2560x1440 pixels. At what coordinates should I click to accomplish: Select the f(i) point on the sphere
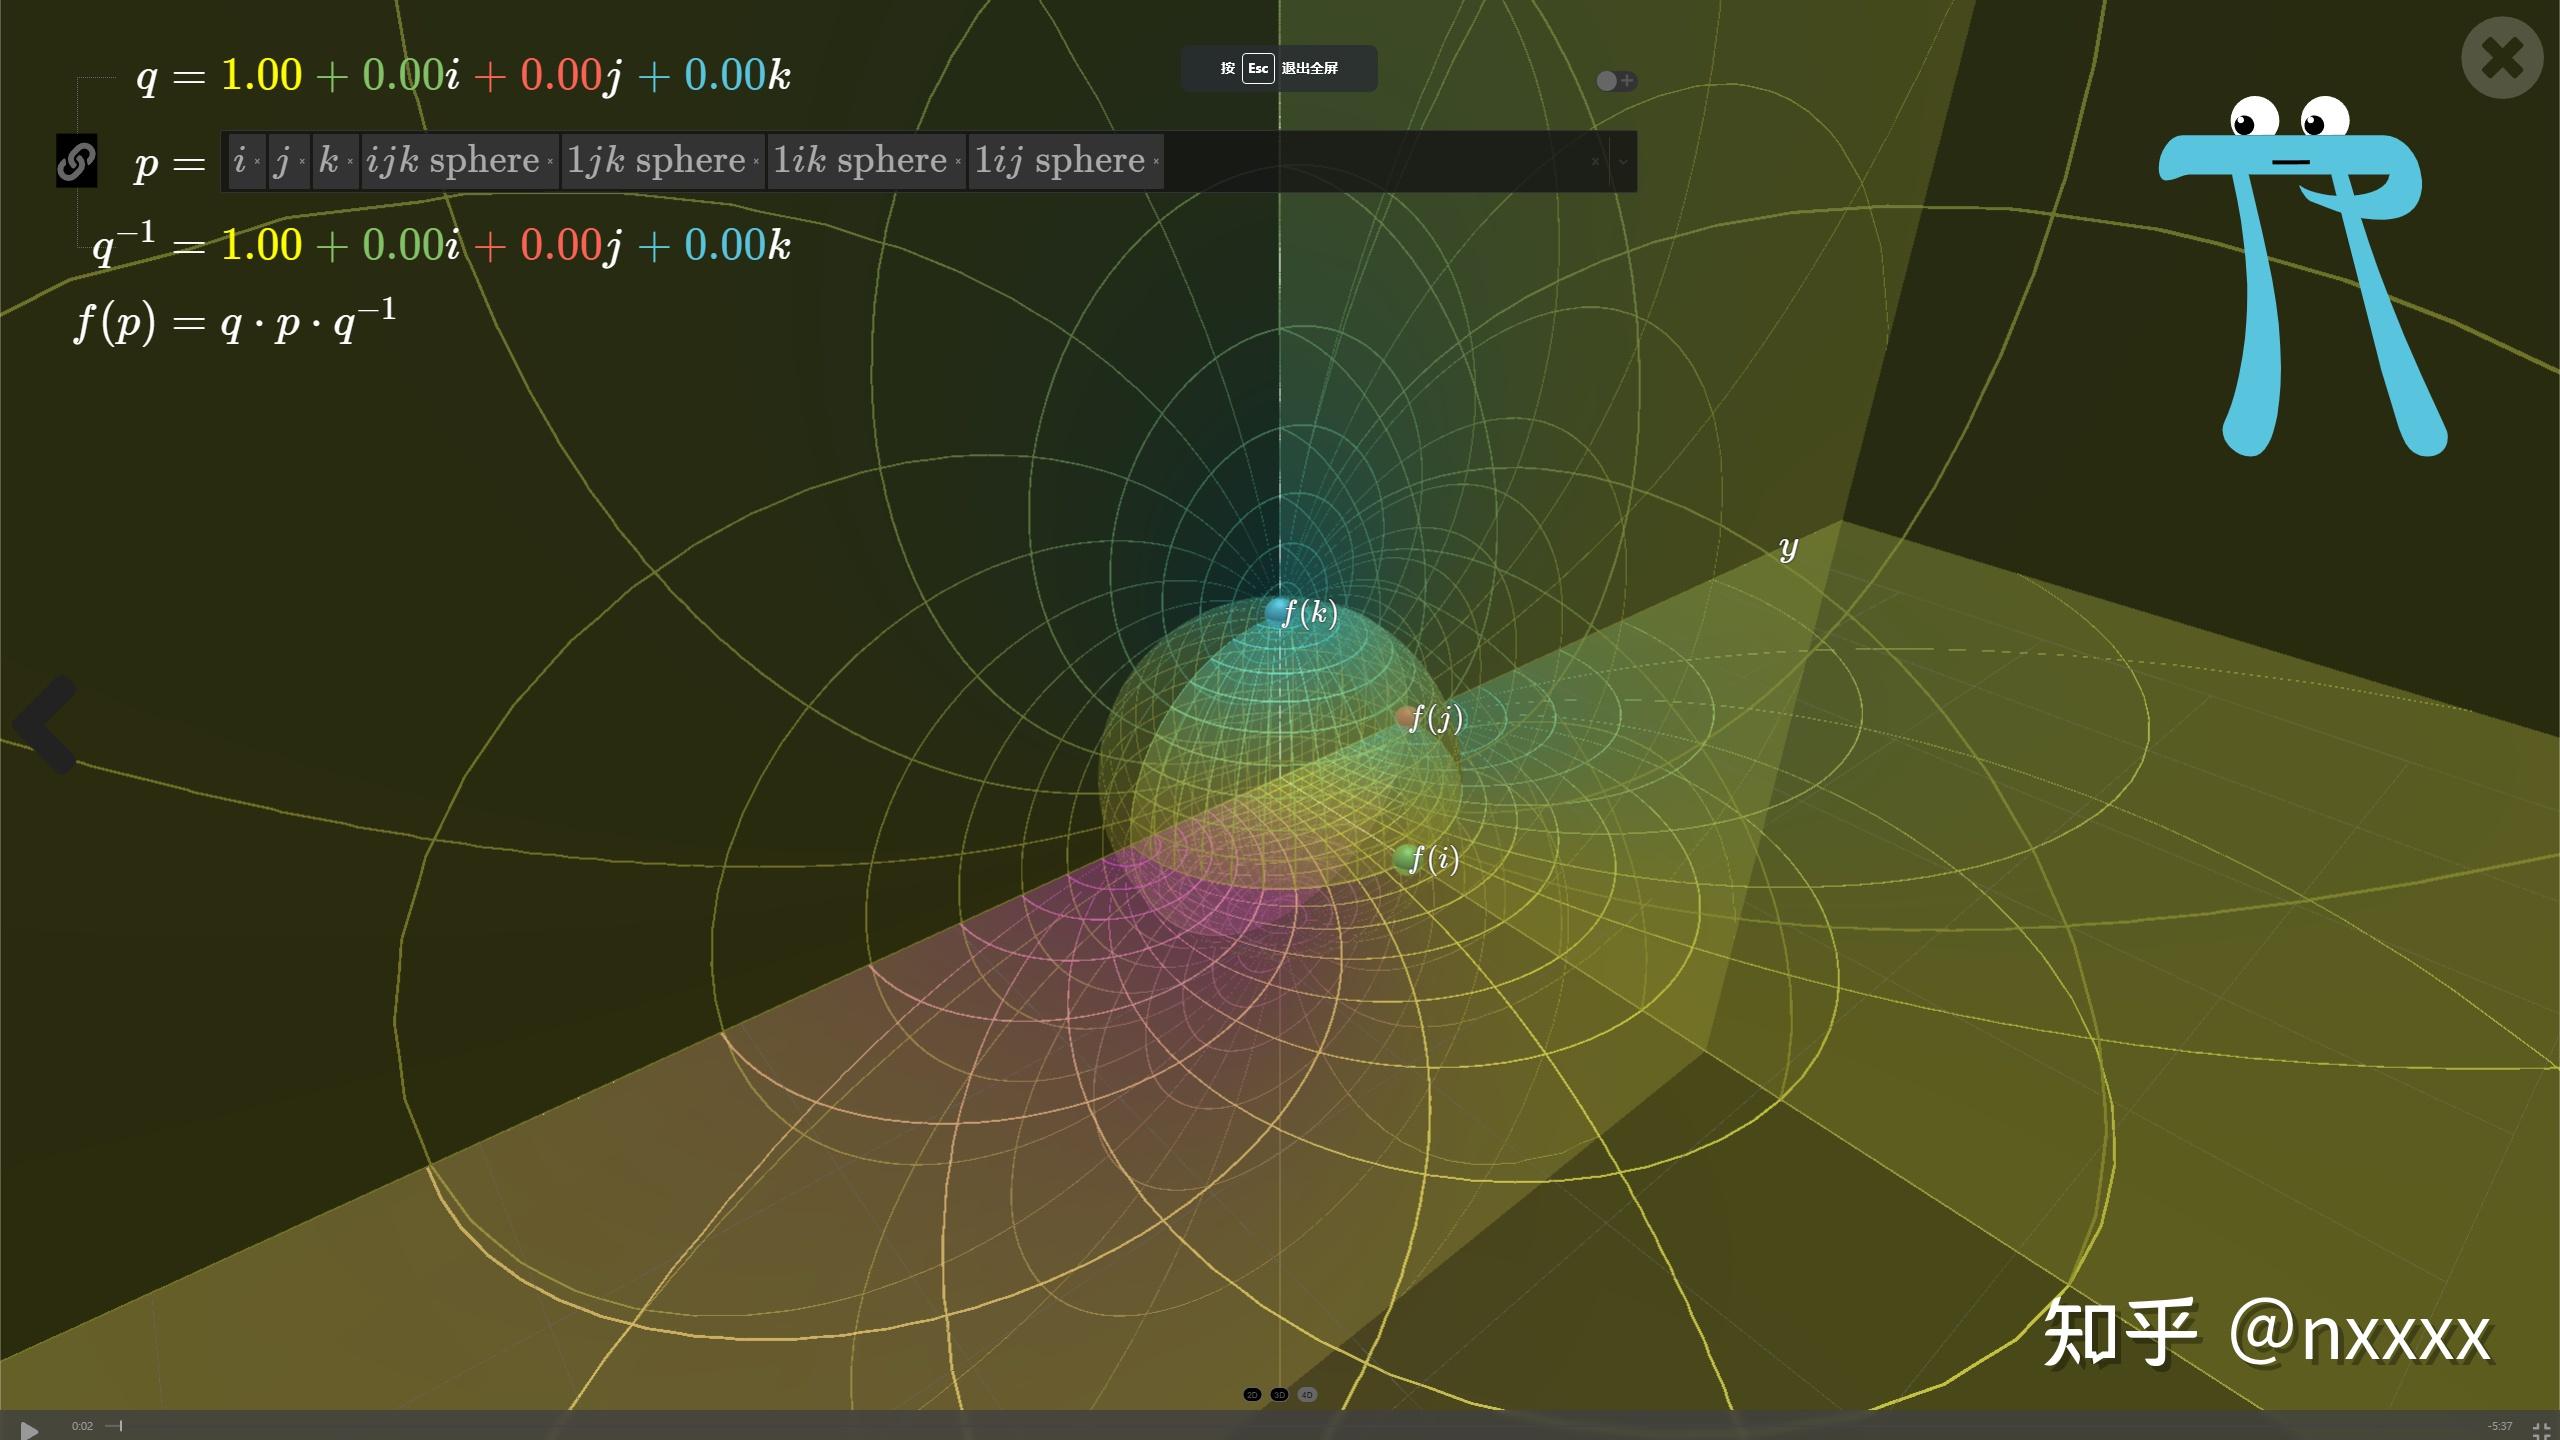pyautogui.click(x=1407, y=858)
